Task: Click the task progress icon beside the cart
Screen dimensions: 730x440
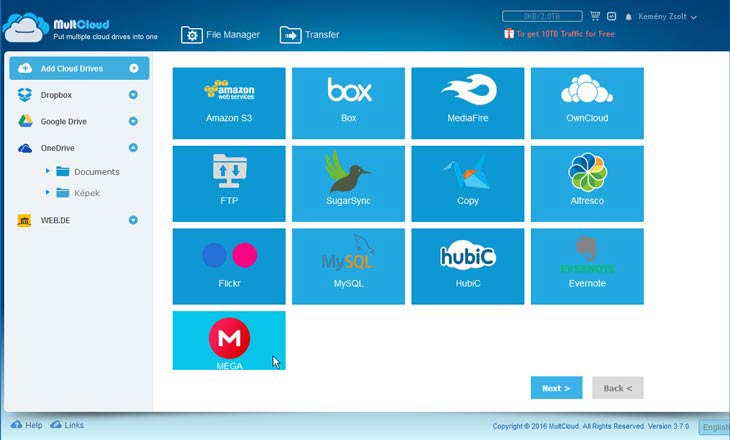Action: point(611,16)
